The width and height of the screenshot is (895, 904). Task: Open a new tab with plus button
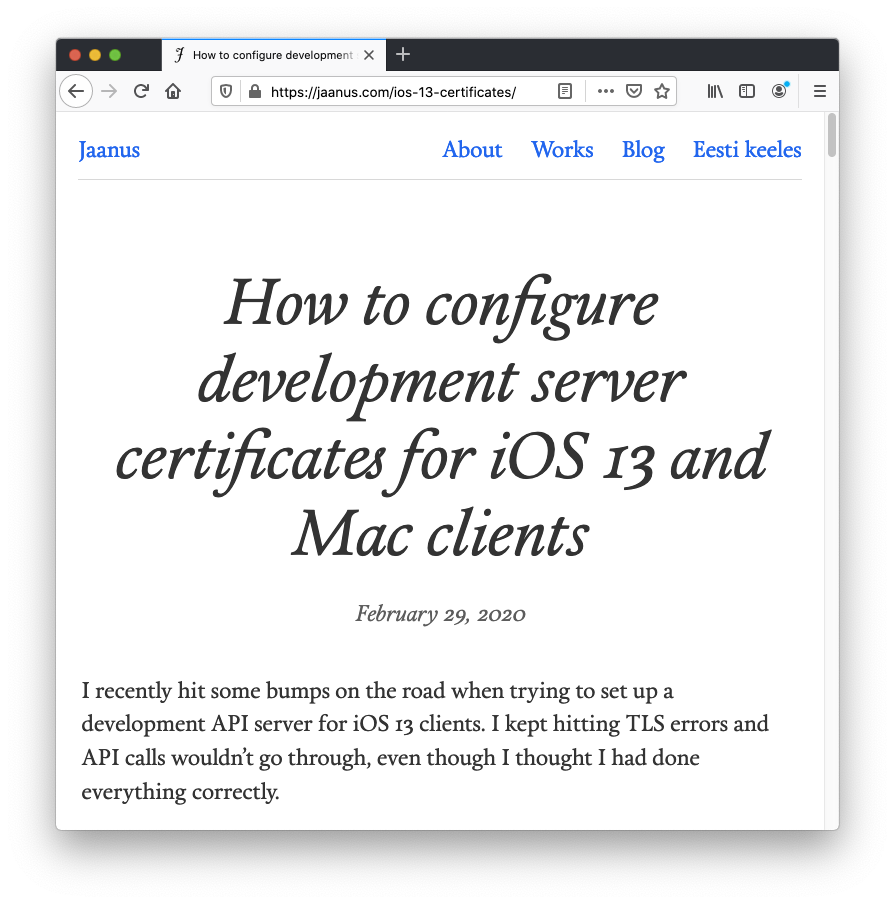pyautogui.click(x=403, y=55)
